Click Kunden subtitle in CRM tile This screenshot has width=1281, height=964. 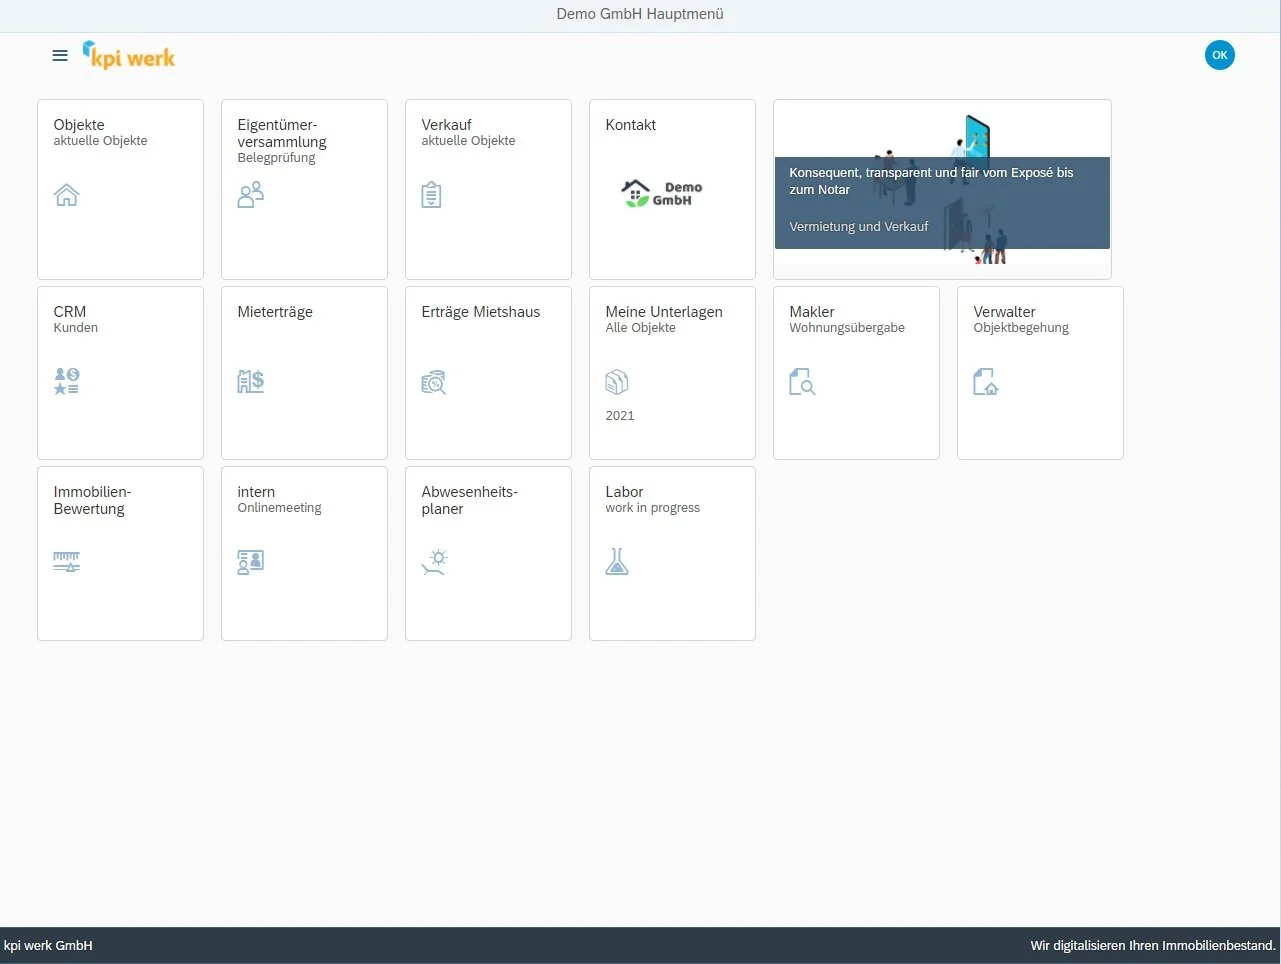click(76, 328)
